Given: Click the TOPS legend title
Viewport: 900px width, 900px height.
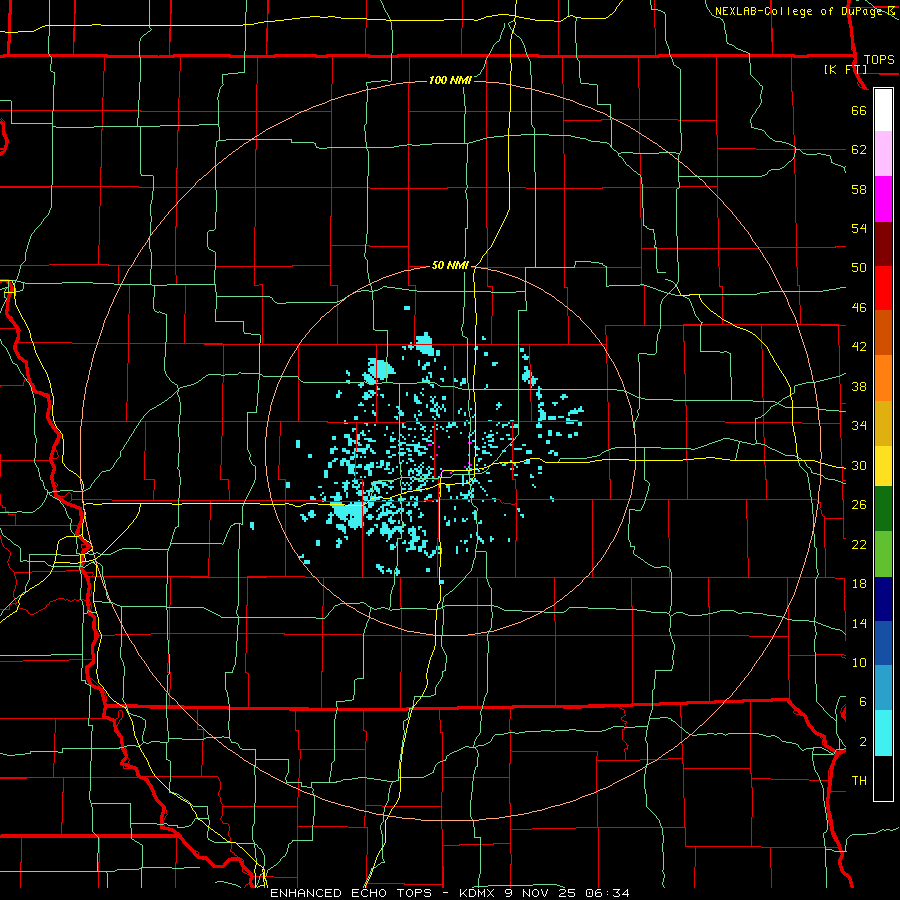Looking at the screenshot, I should pyautogui.click(x=878, y=60).
